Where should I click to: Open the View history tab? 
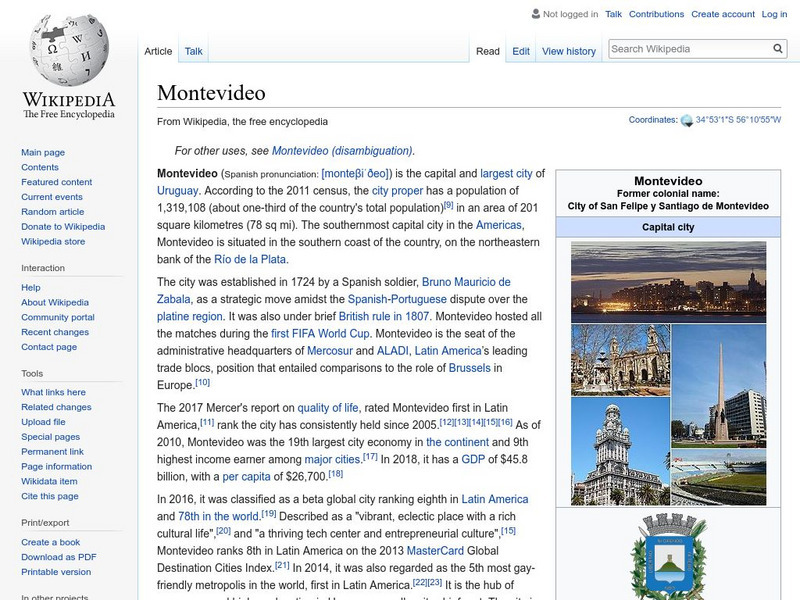(x=567, y=50)
